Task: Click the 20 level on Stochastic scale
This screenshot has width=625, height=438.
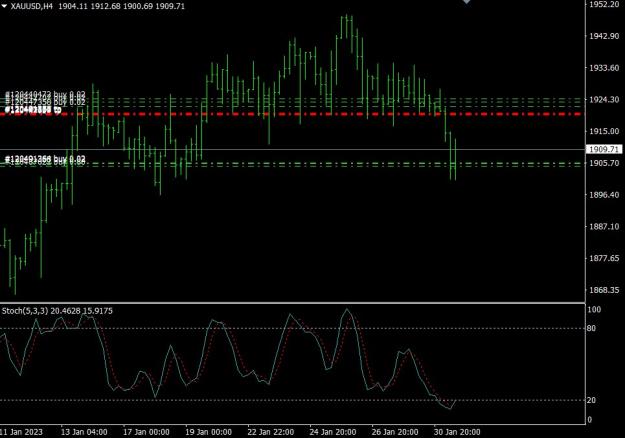Action: click(592, 400)
